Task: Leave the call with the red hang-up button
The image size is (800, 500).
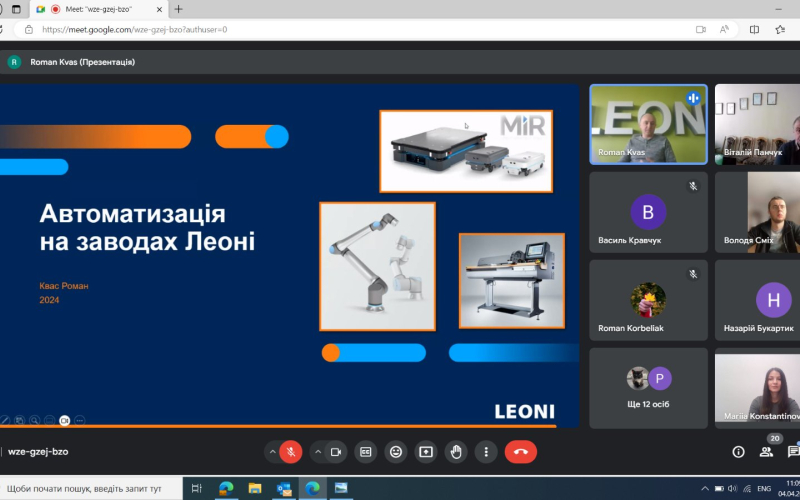Action: 521,452
